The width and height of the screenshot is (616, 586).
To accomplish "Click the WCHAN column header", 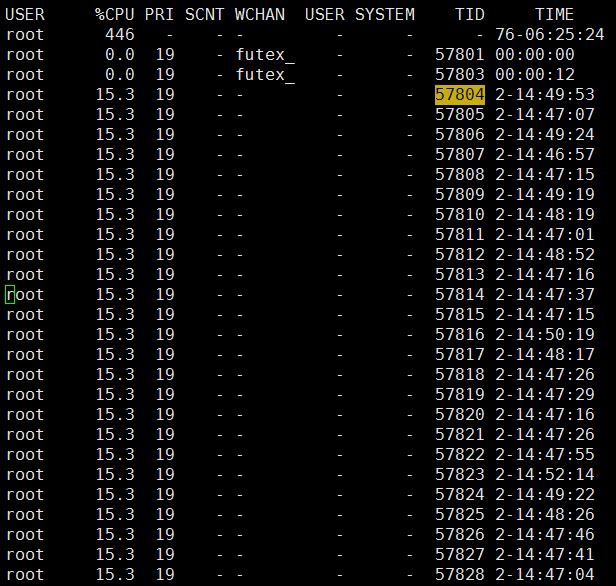I will (x=260, y=15).
